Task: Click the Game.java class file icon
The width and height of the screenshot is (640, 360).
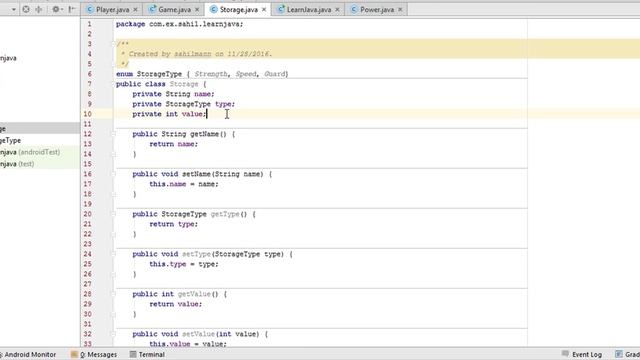Action: point(152,9)
